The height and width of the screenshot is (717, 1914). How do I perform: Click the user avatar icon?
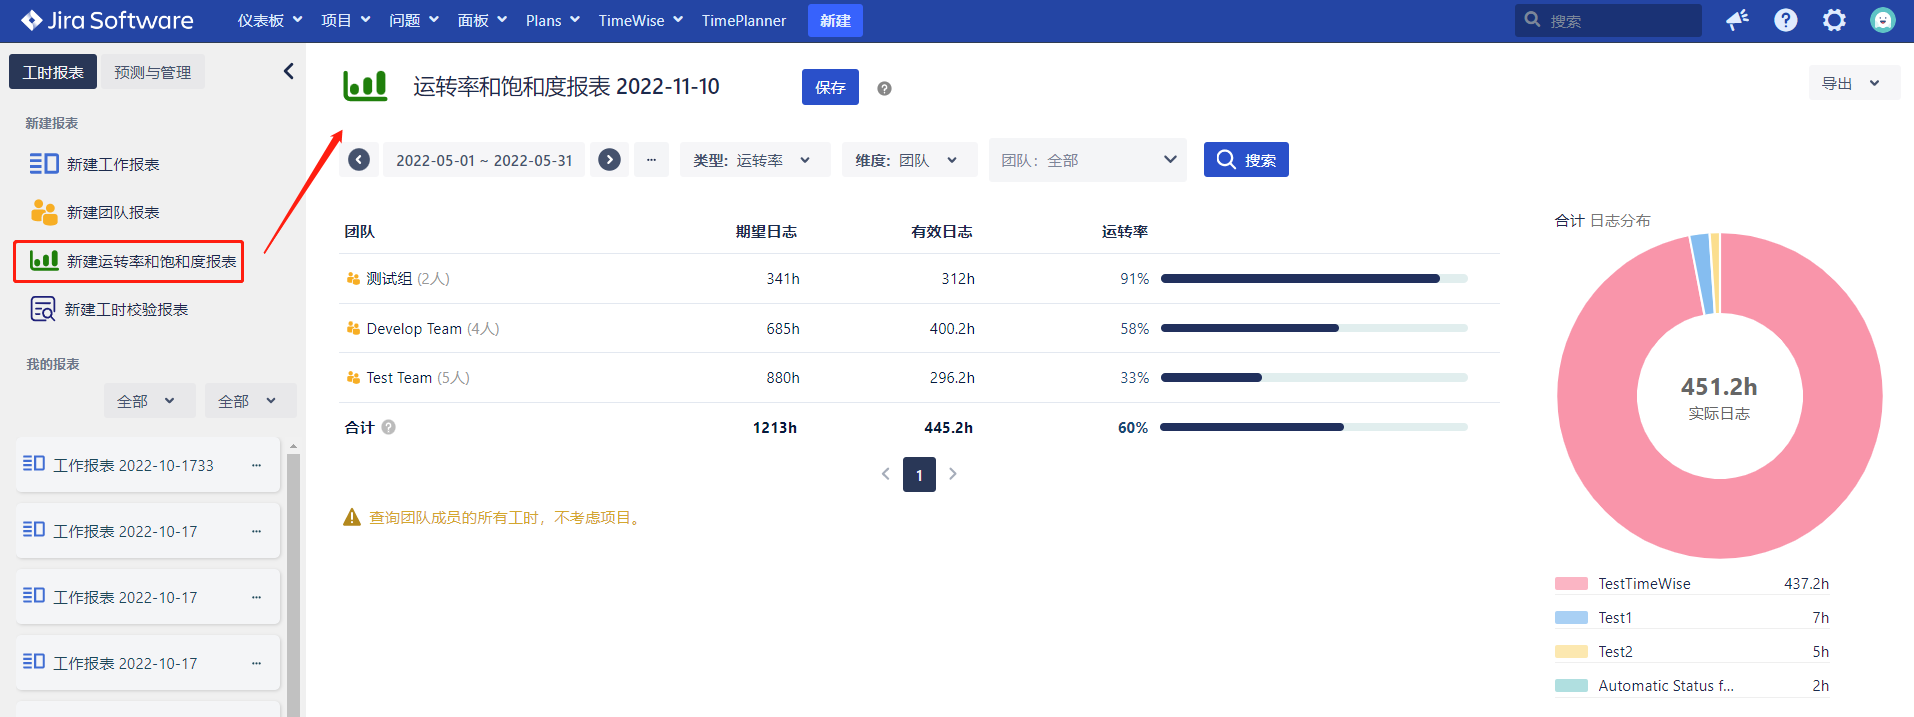[1882, 20]
